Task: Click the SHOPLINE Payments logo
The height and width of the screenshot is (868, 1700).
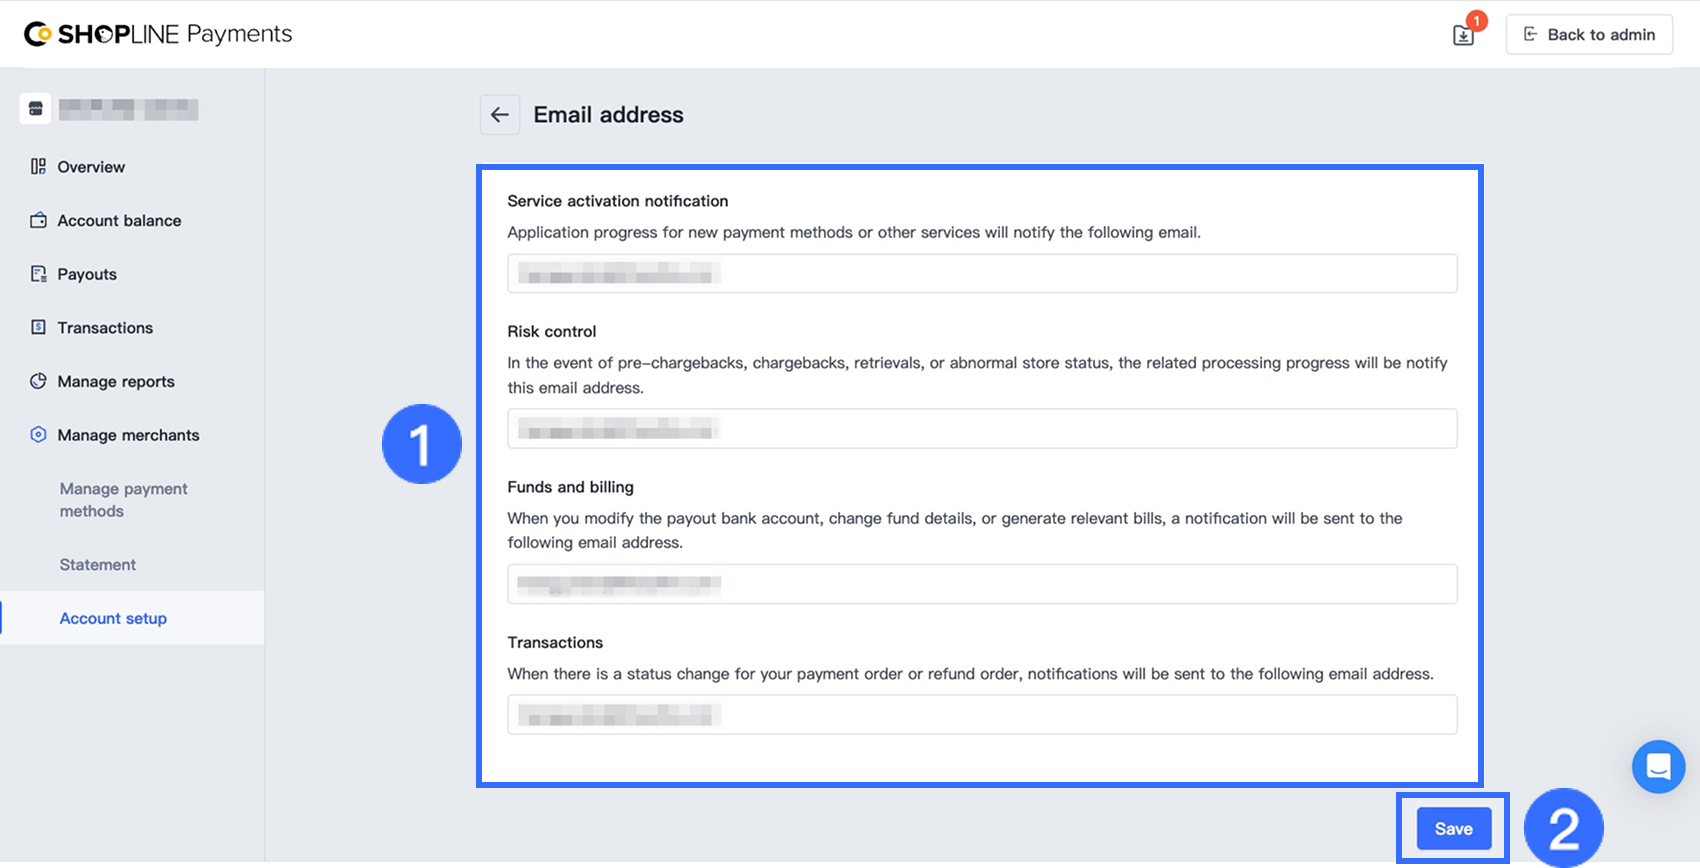Action: 158,34
